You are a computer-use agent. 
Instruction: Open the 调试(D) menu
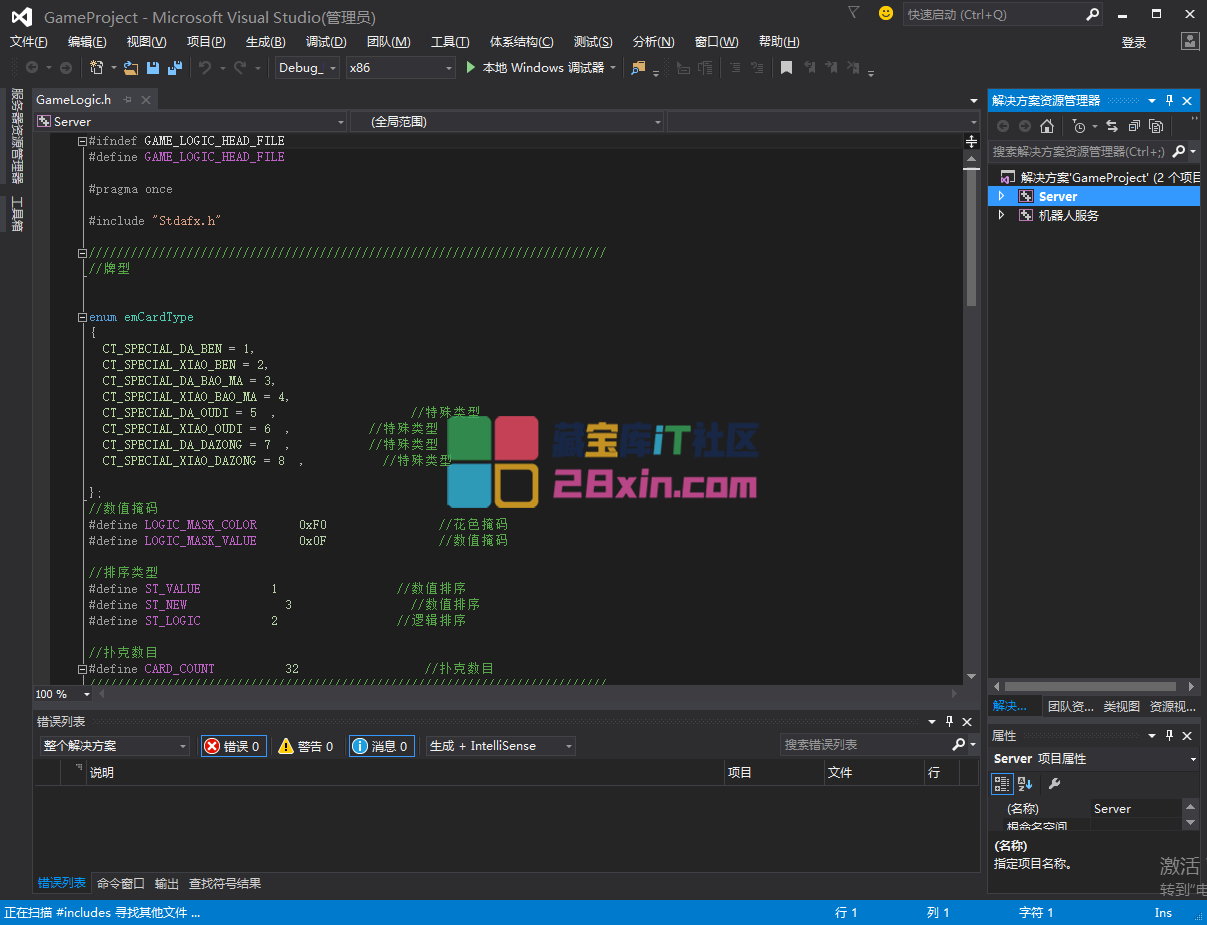coord(326,41)
